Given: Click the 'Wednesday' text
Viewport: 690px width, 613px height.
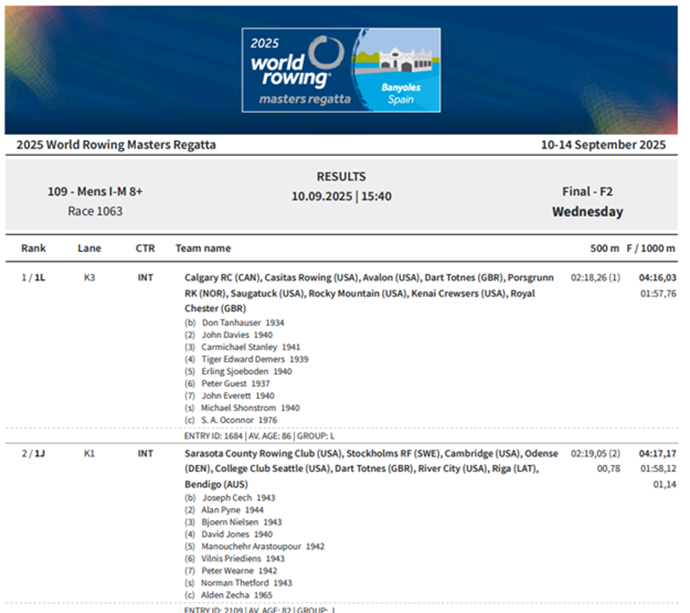Looking at the screenshot, I should [587, 212].
